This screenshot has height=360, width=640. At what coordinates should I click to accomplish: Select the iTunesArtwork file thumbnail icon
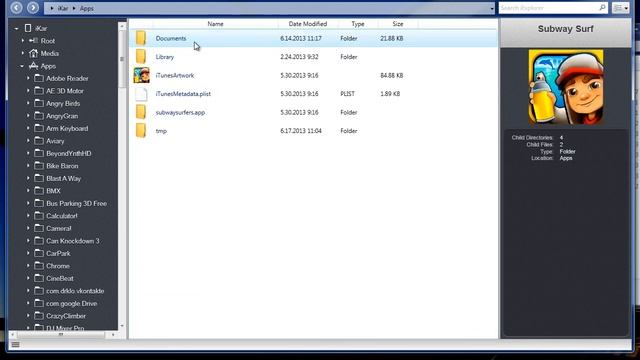[x=142, y=76]
